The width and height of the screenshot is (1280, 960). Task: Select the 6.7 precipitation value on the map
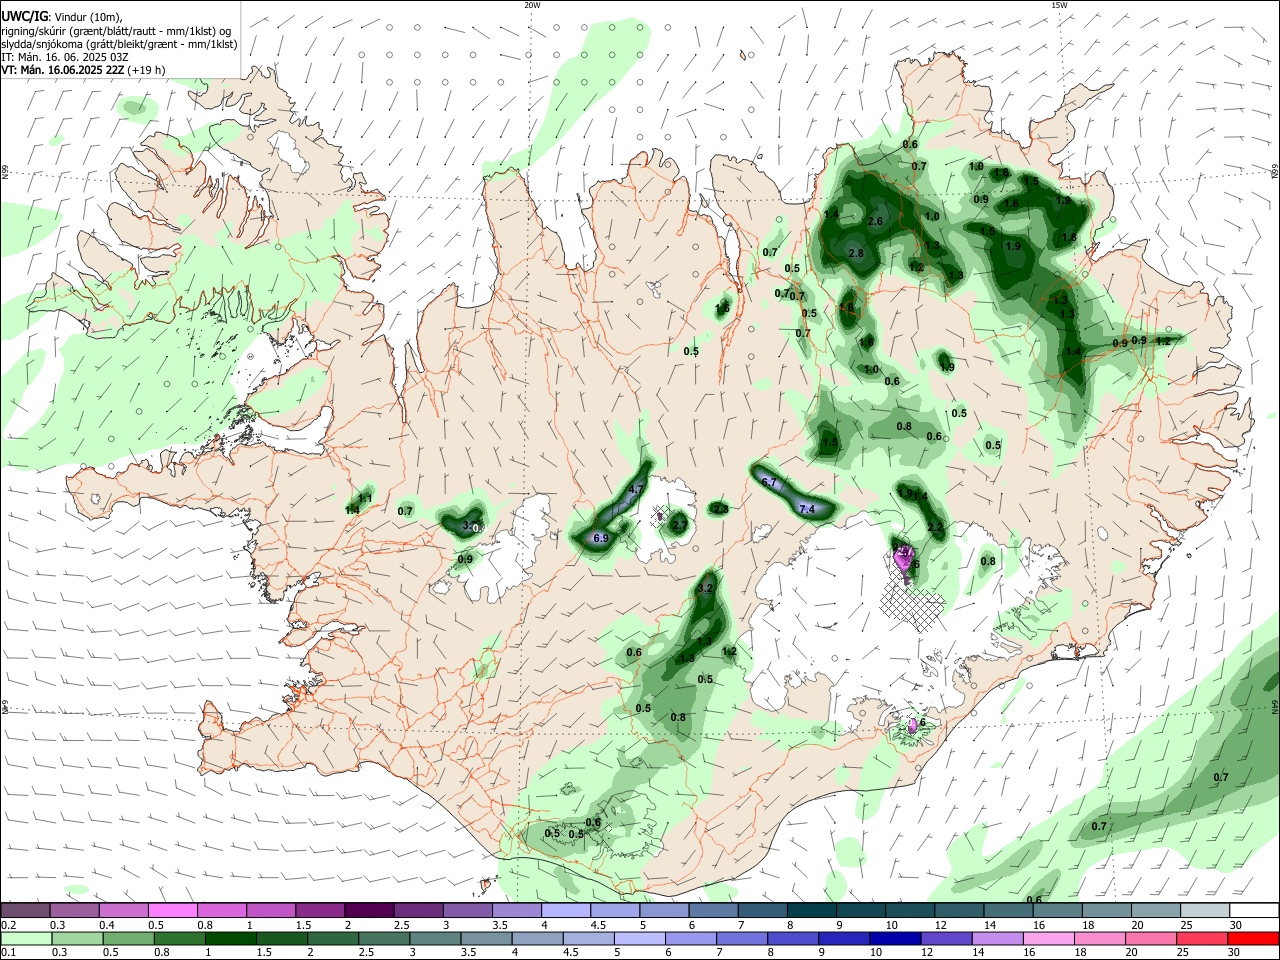pos(769,482)
